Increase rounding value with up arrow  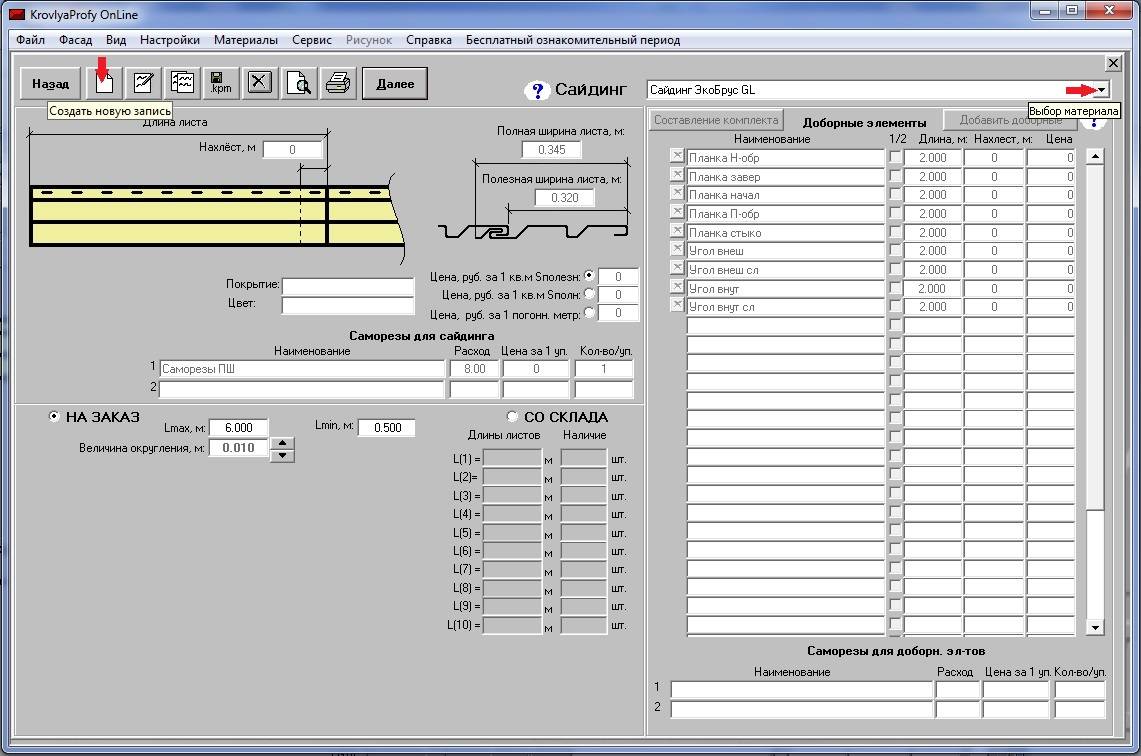[x=283, y=443]
